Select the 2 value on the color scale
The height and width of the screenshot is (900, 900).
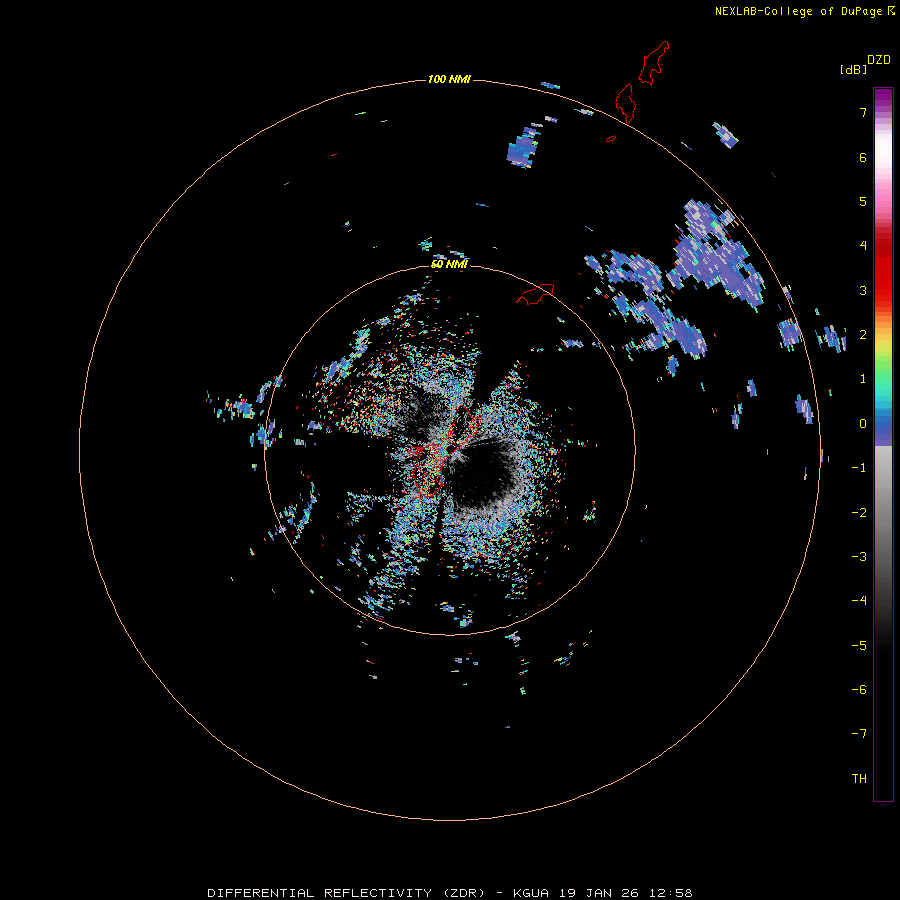click(x=863, y=335)
